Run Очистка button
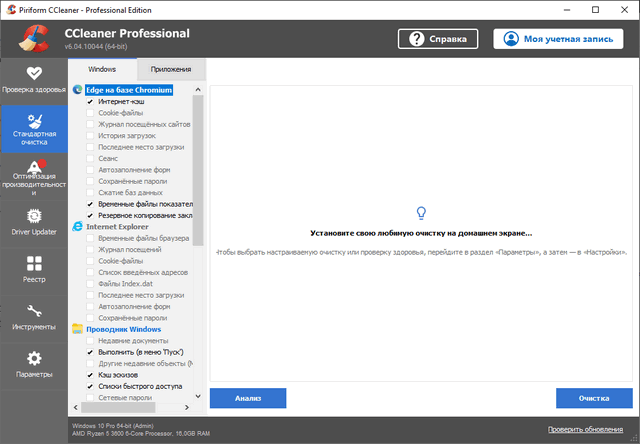Screen dimensions: 640x444 click(x=594, y=398)
